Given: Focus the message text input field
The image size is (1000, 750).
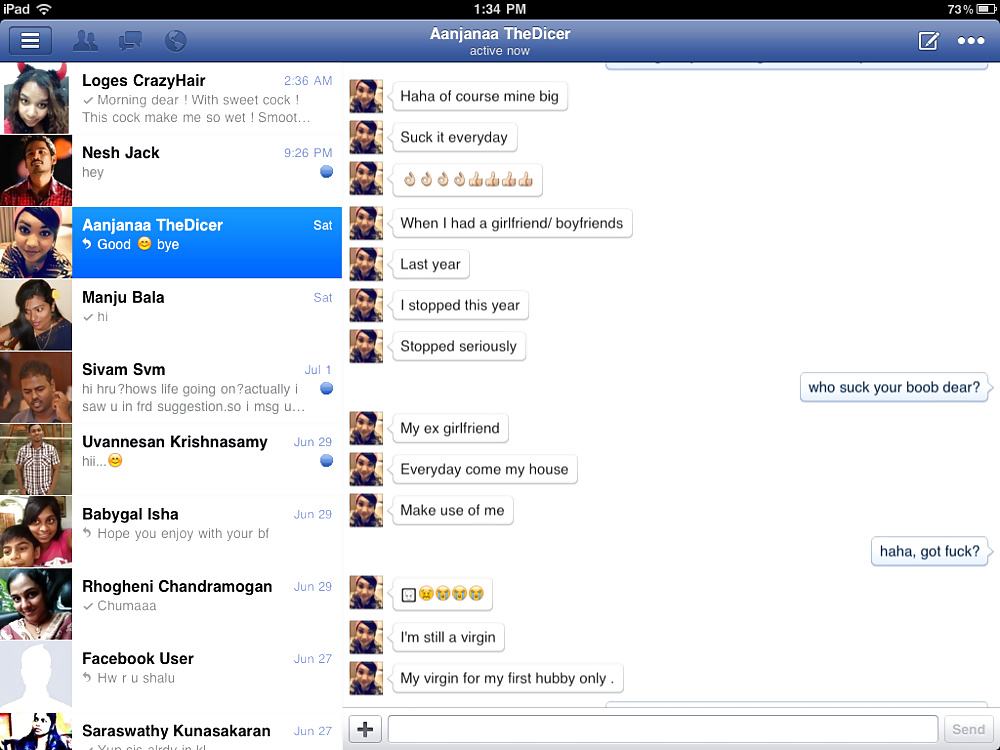Looking at the screenshot, I should (662, 729).
